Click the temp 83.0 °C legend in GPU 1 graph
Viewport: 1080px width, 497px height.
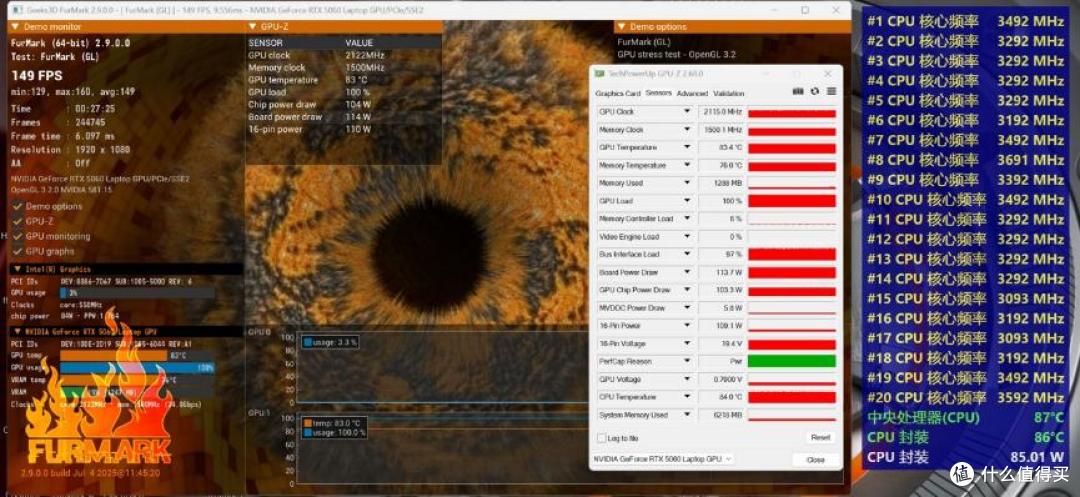332,423
